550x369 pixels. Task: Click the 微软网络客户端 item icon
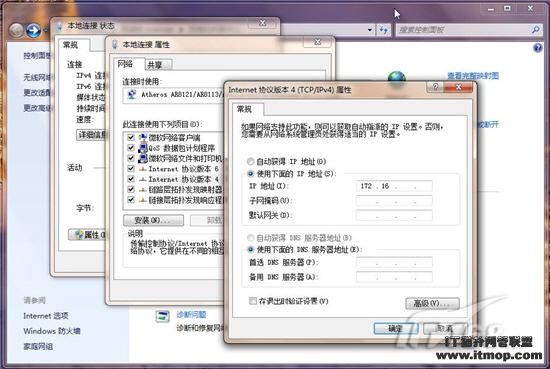click(142, 137)
